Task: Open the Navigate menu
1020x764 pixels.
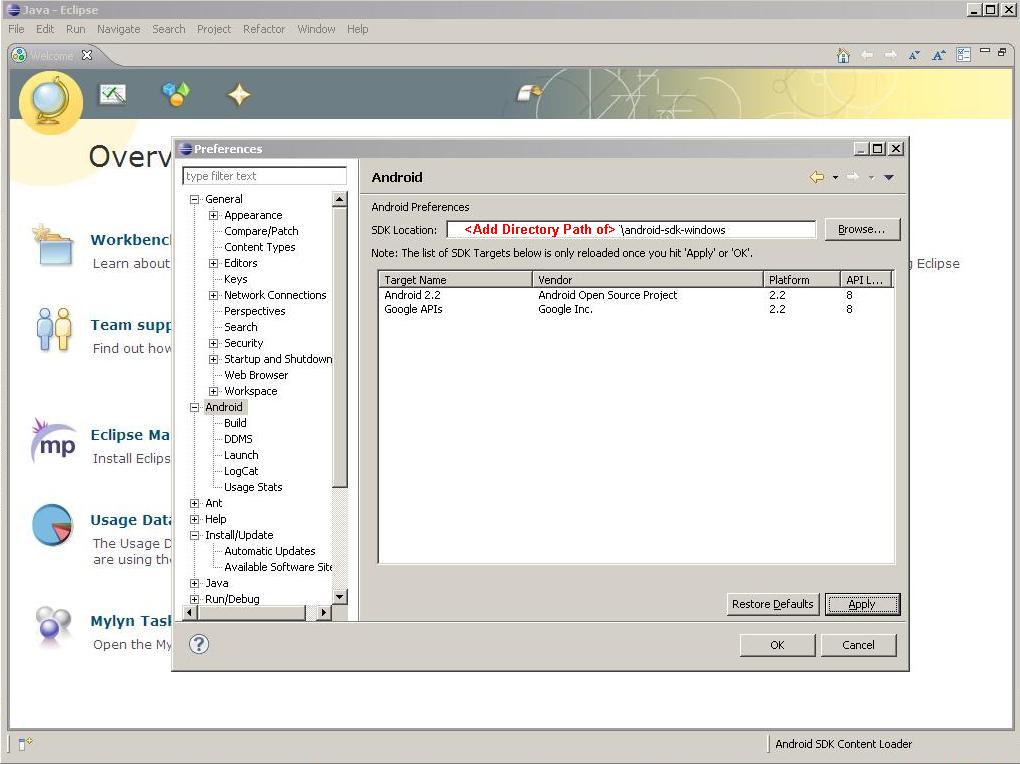Action: 118,29
